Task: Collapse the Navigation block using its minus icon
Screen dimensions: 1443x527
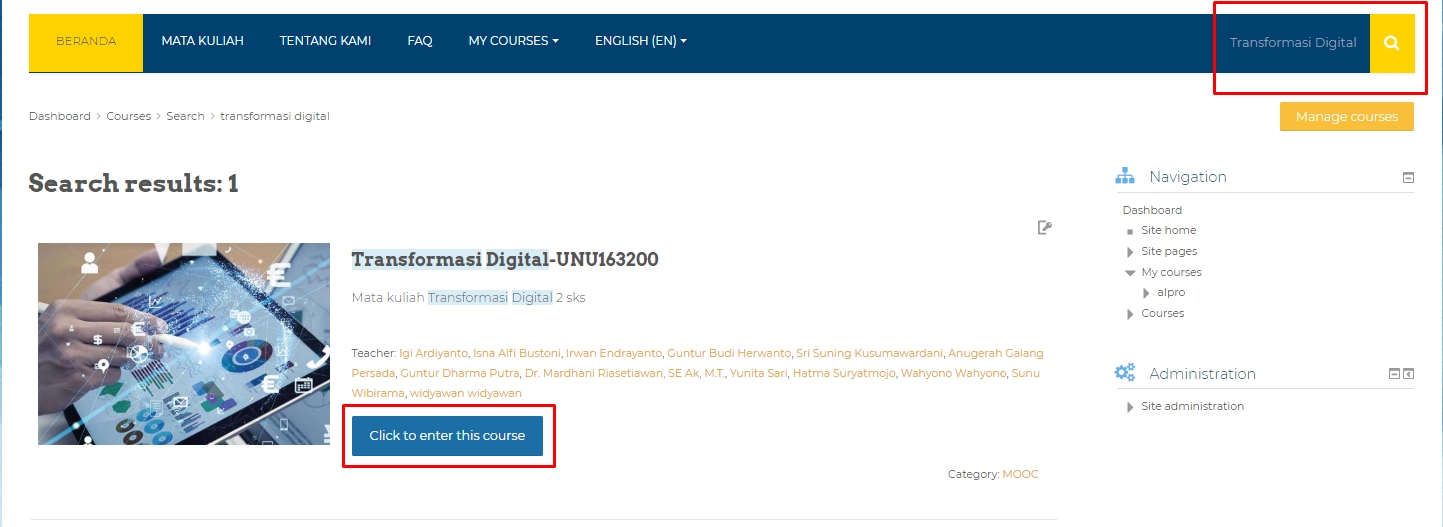Action: pyautogui.click(x=1408, y=178)
